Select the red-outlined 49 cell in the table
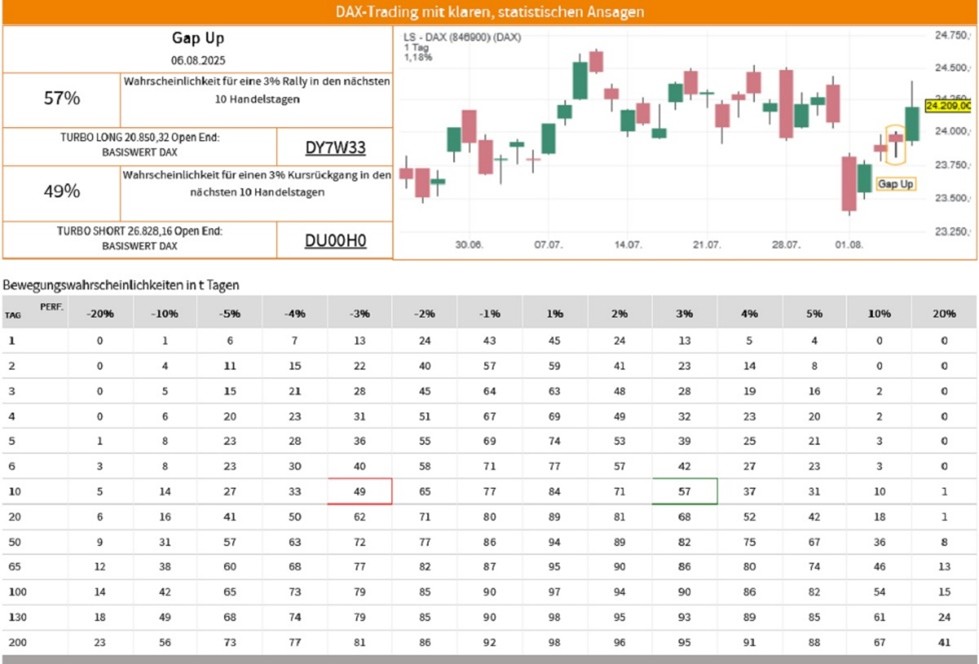Image resolution: width=979 pixels, height=664 pixels. point(360,492)
